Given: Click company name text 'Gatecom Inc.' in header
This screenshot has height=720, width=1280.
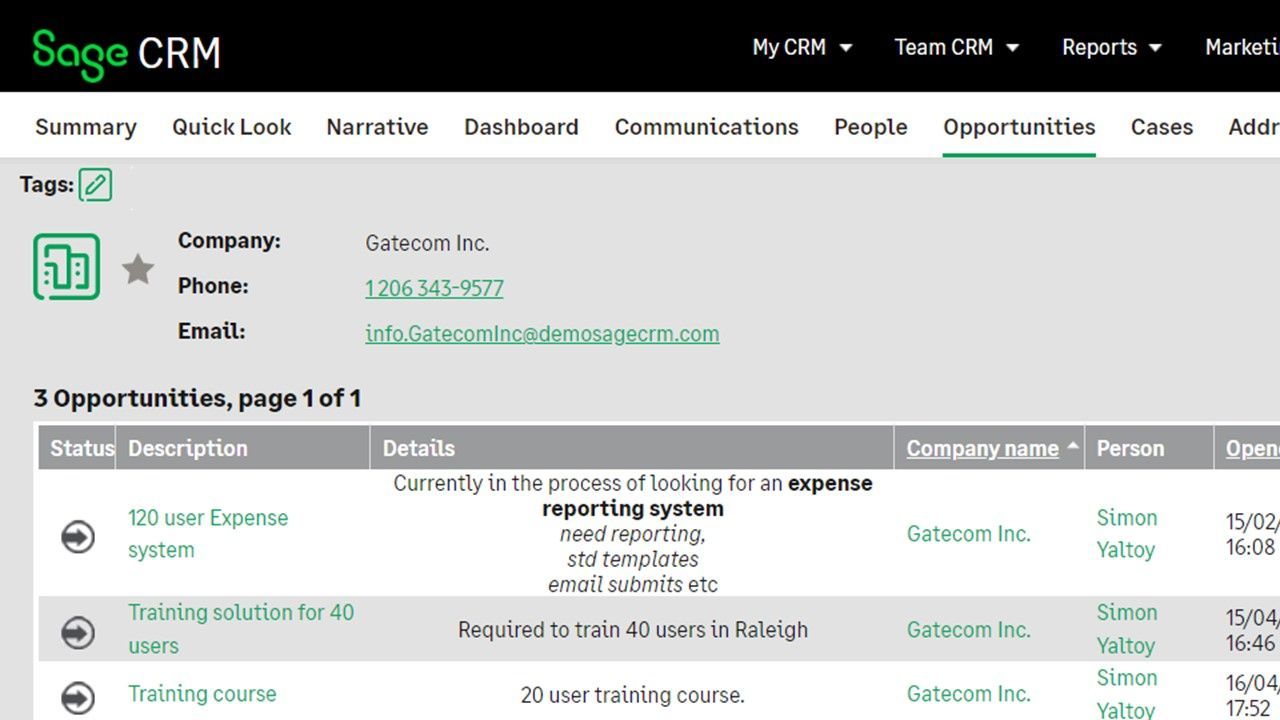Looking at the screenshot, I should pyautogui.click(x=427, y=243).
